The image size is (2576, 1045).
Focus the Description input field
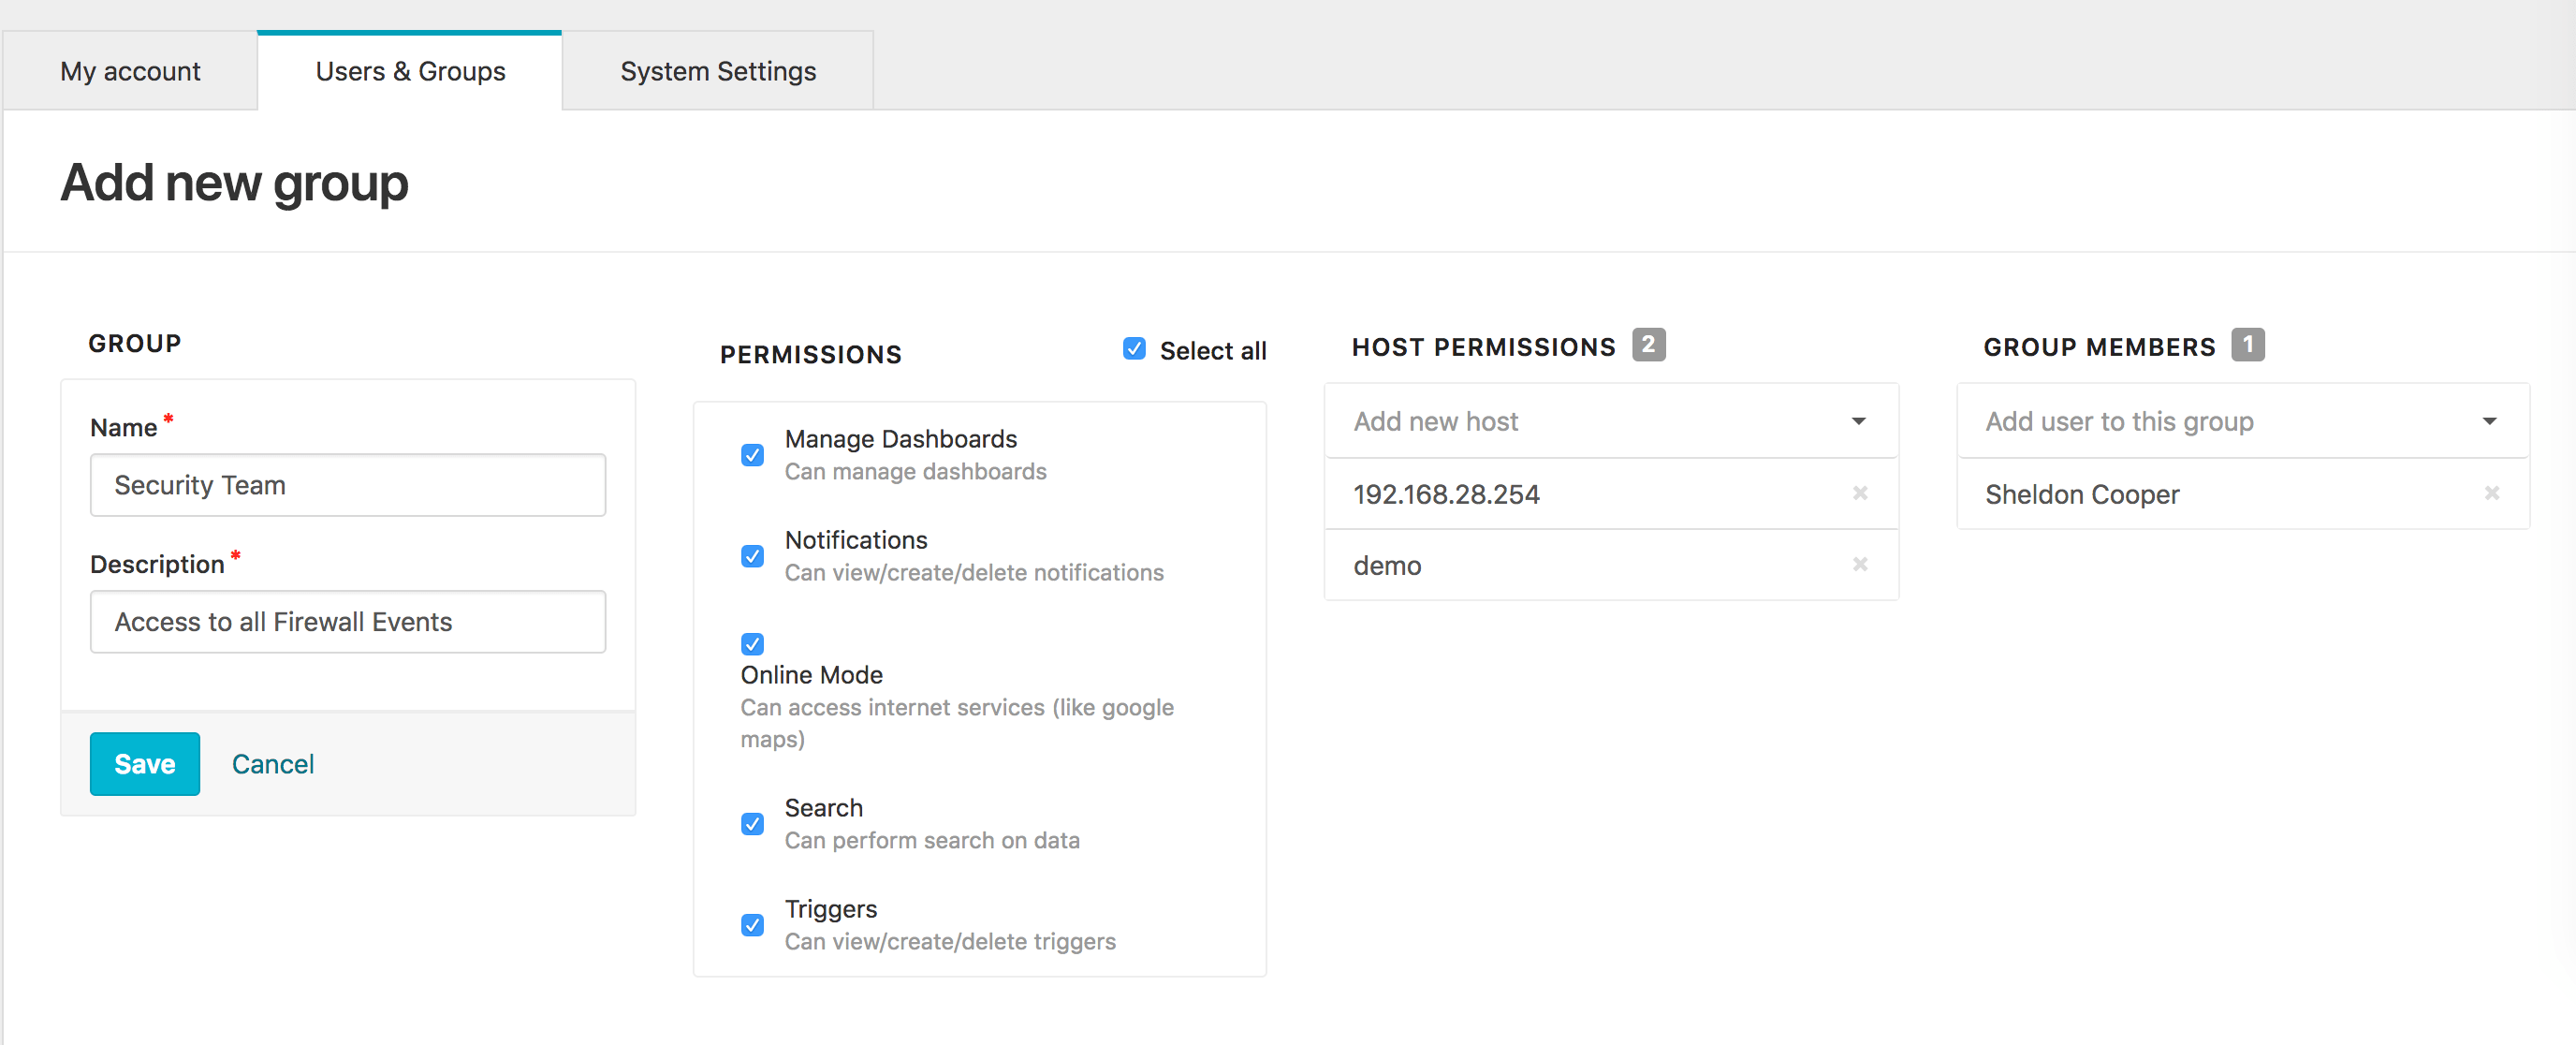click(x=347, y=622)
